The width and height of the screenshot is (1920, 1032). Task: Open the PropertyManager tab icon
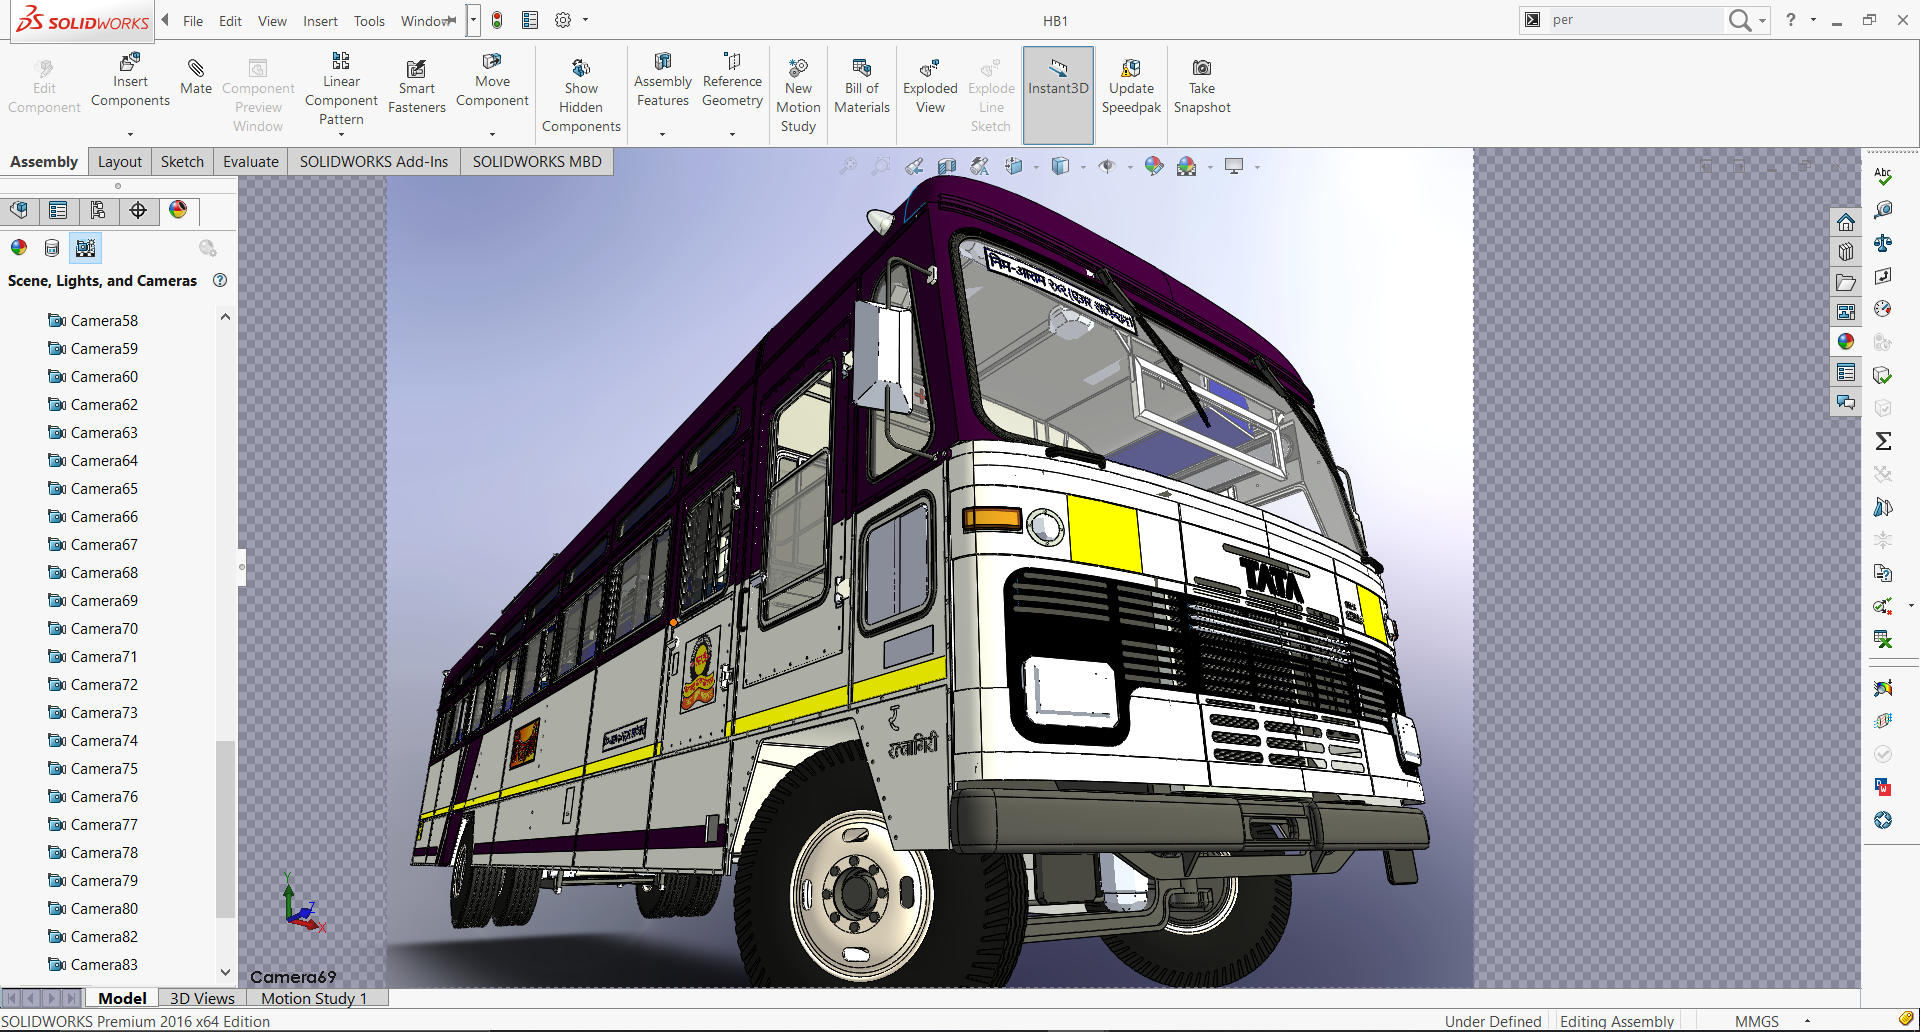(58, 210)
